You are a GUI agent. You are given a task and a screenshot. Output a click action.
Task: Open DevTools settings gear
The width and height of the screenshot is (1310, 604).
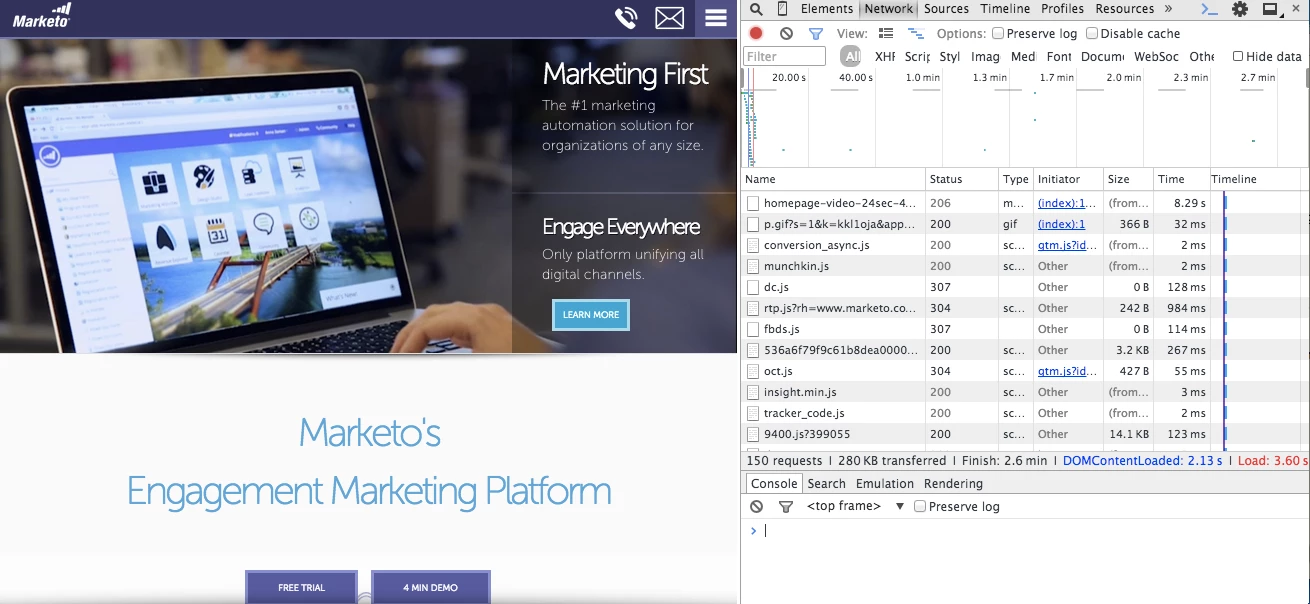[x=1240, y=9]
